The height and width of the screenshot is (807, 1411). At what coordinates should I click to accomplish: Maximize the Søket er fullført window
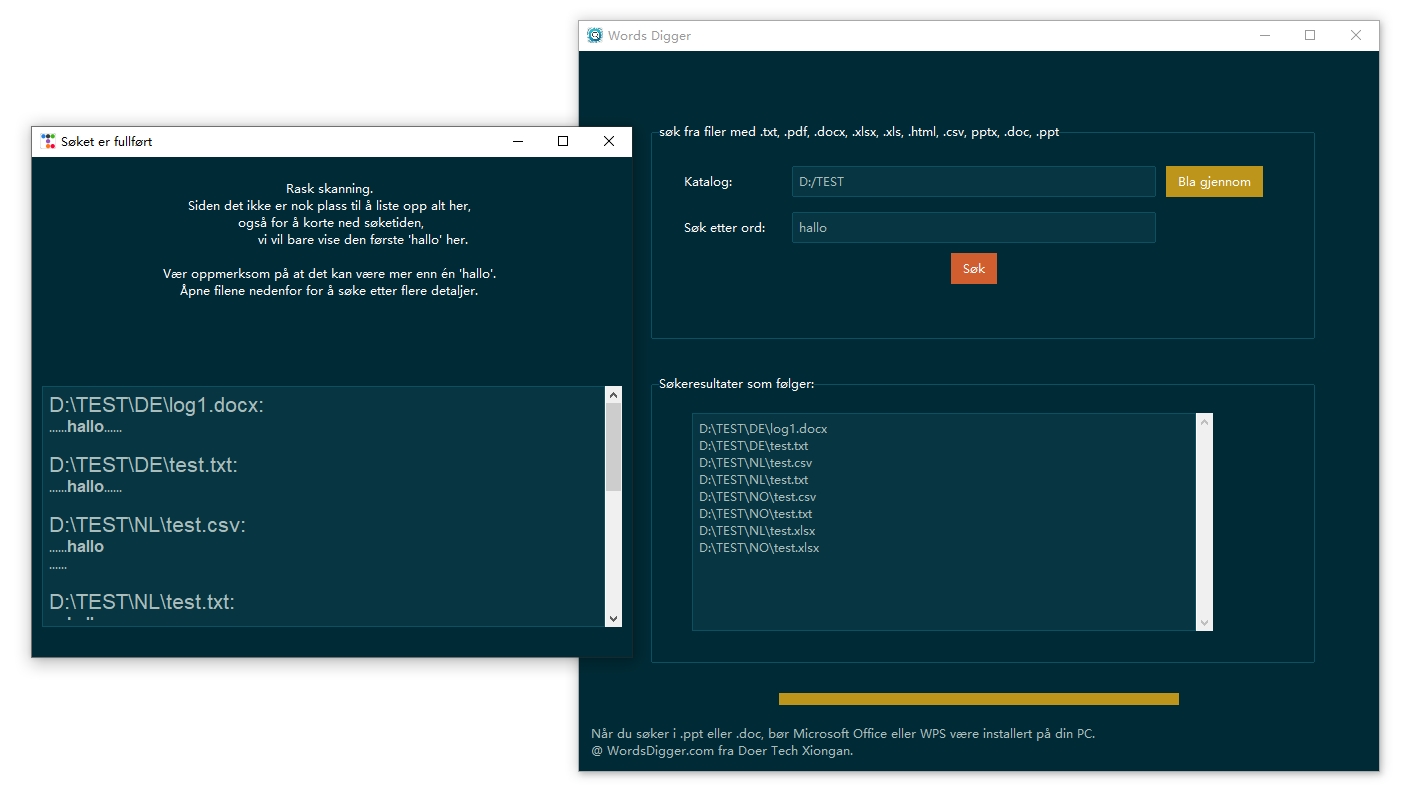(563, 141)
